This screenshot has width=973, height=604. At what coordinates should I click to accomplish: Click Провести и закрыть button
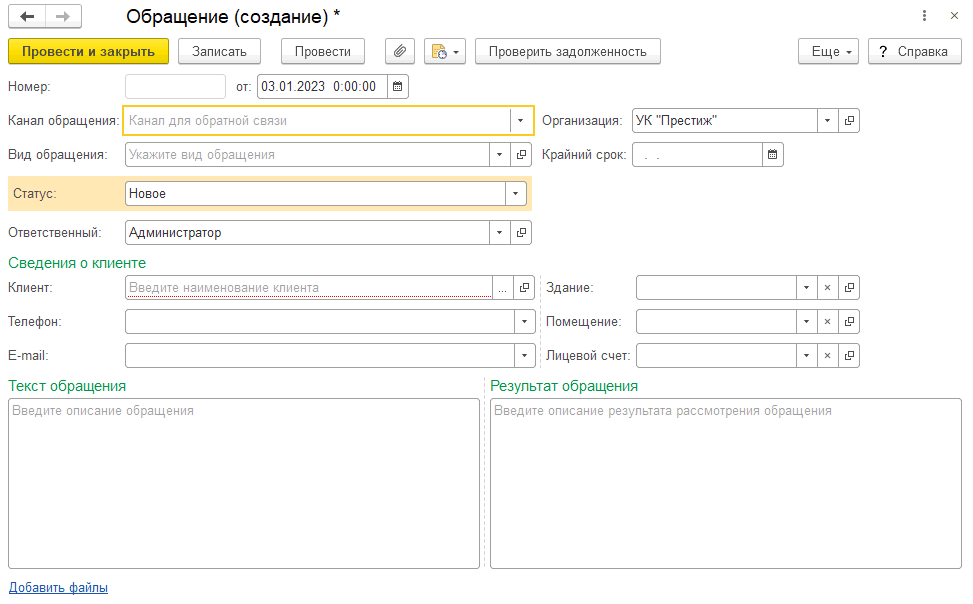88,51
